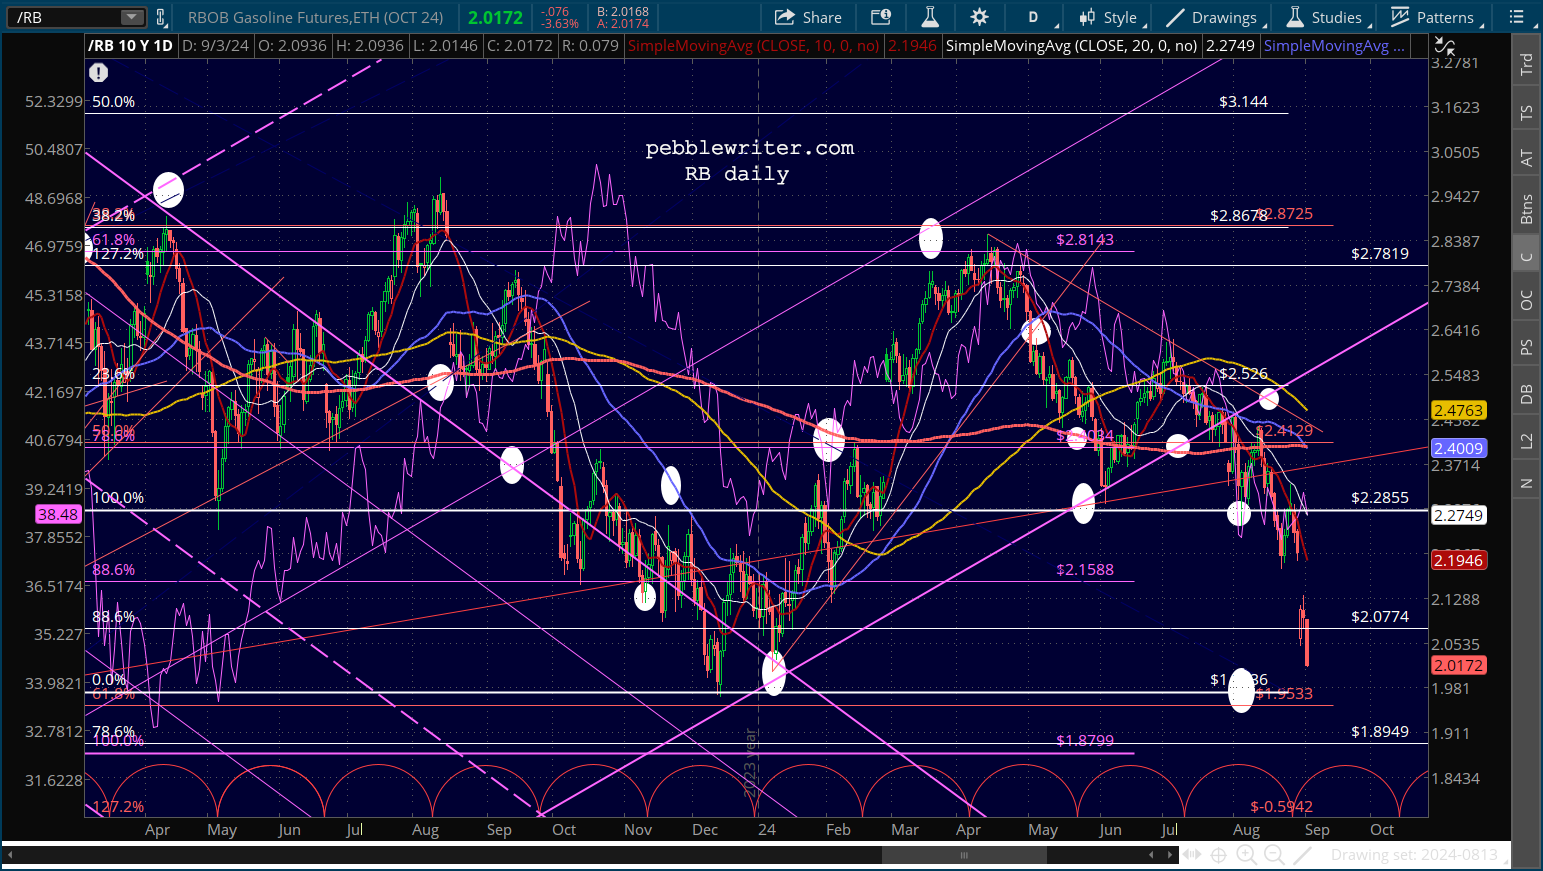Viewport: 1543px width, 871px height.
Task: Click the scroll right arrow
Action: 1171,855
